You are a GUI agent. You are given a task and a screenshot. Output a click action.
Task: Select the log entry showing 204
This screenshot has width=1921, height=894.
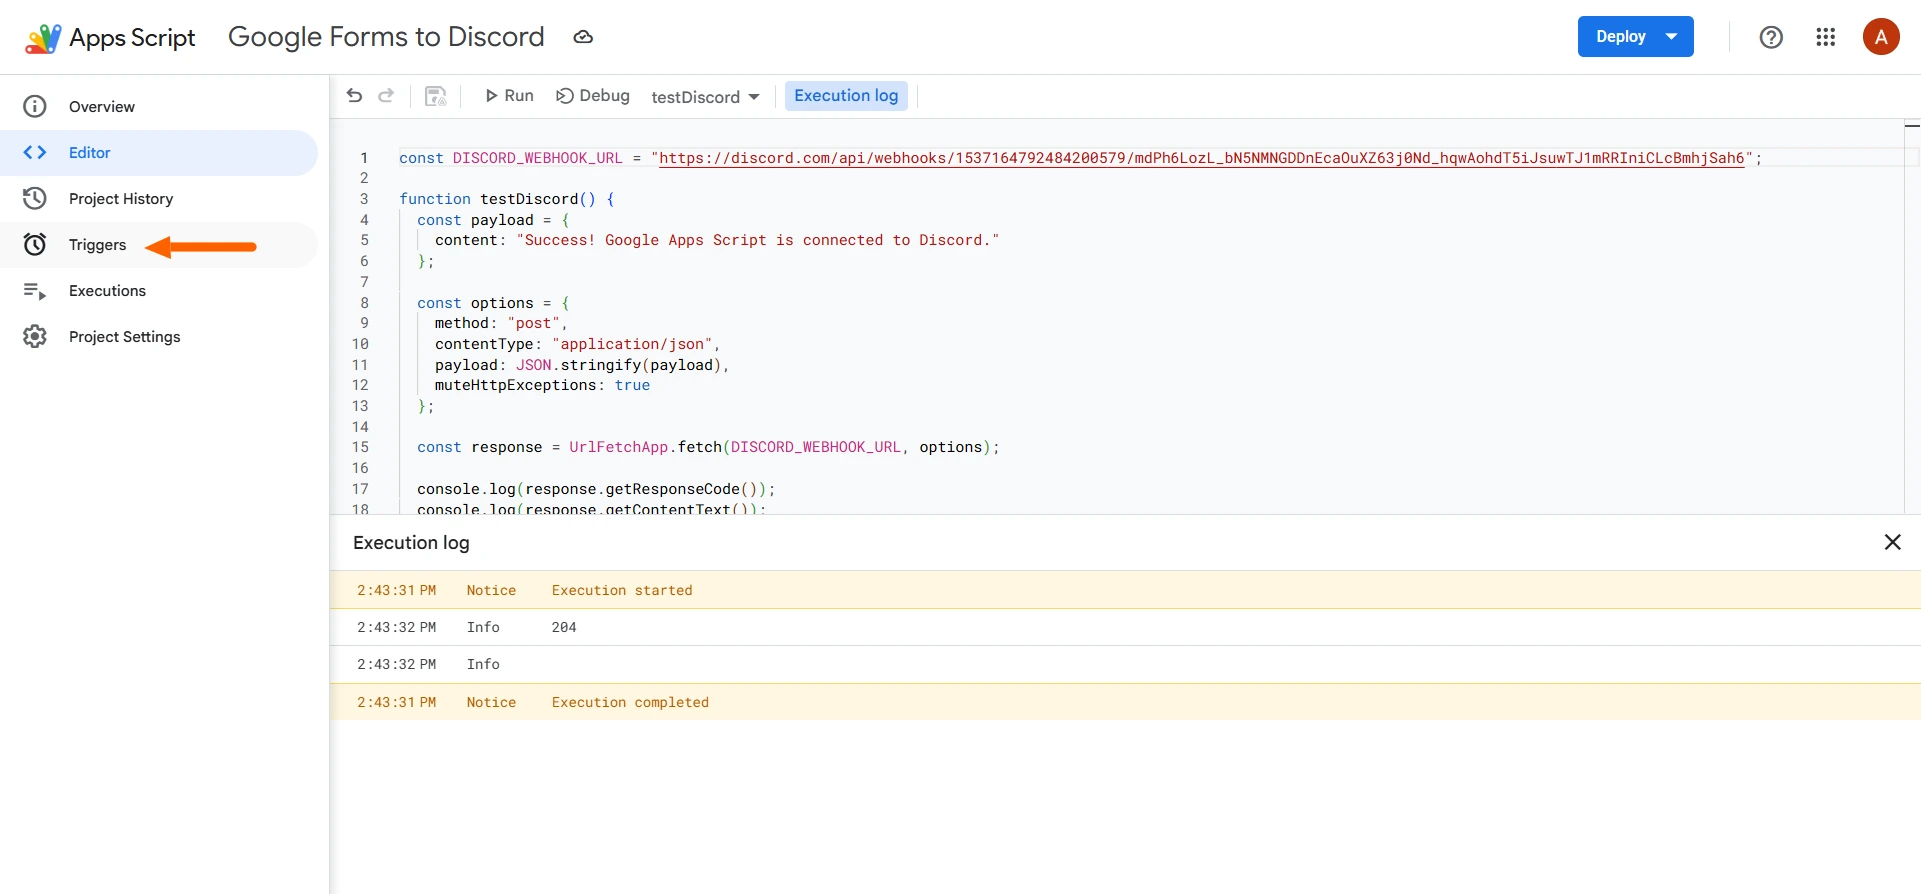point(1125,627)
